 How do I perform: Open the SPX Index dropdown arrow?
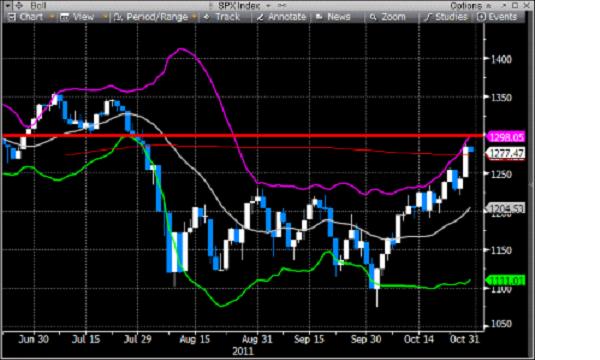269,5
